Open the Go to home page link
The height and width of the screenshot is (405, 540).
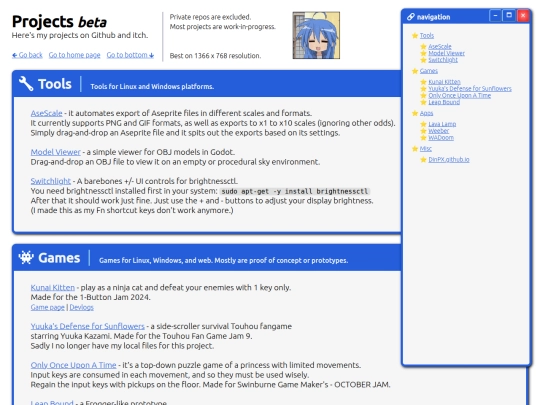pos(74,55)
